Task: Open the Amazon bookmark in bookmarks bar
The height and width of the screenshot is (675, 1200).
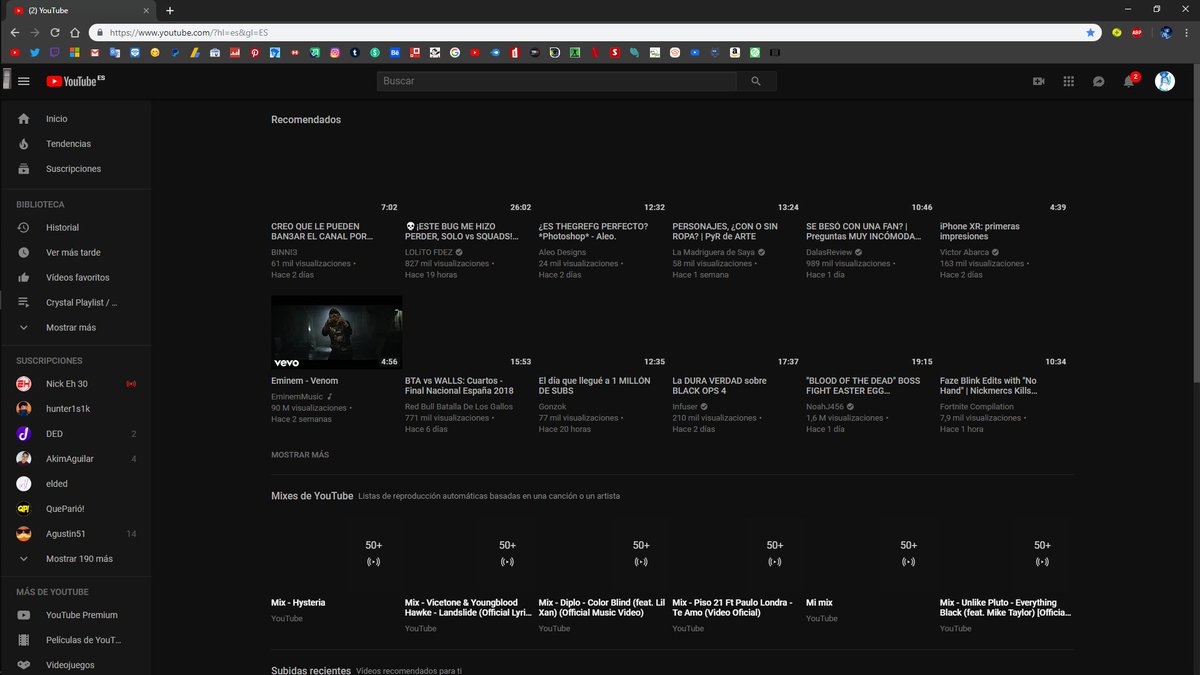Action: 735,52
